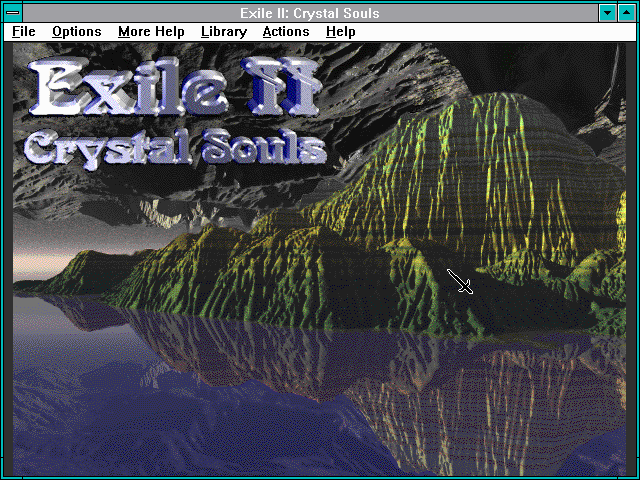Minimize the Exile II window

607,13
